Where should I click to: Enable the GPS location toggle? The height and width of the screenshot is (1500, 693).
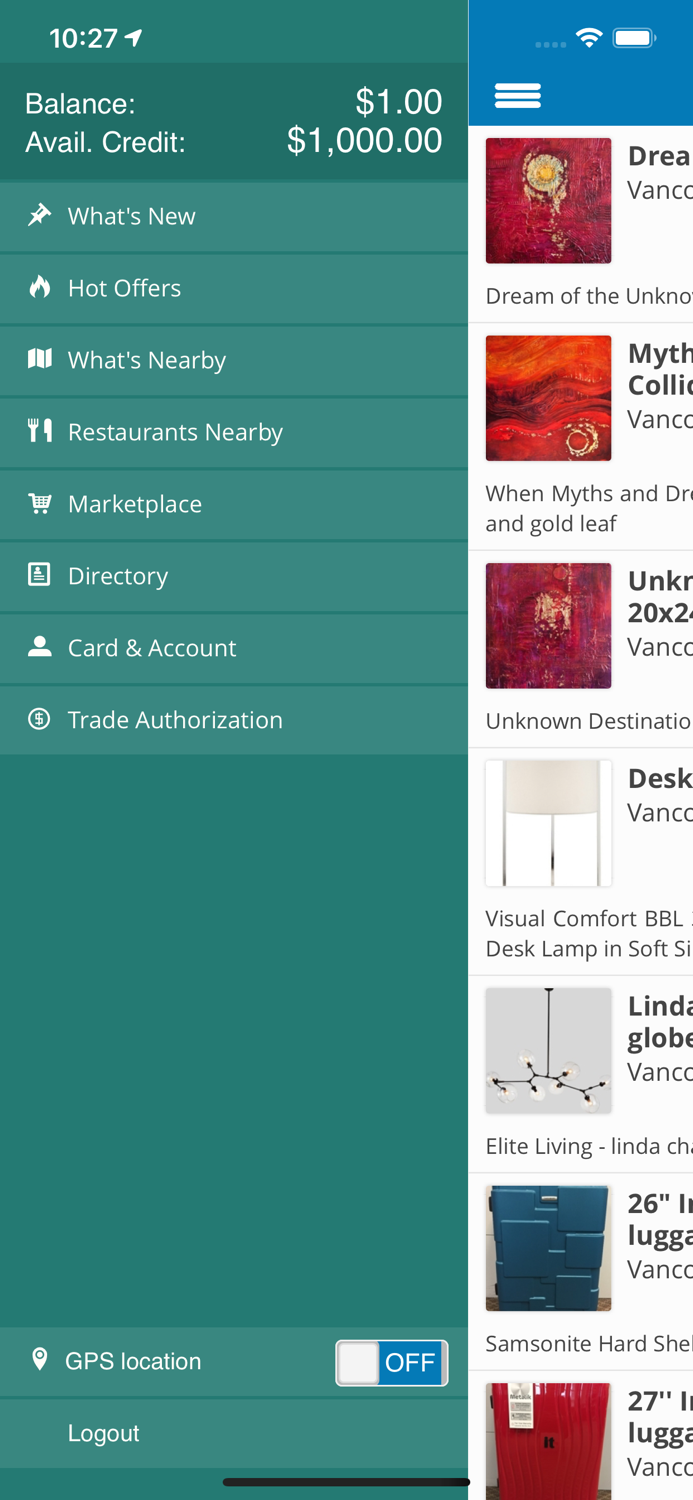[391, 1362]
